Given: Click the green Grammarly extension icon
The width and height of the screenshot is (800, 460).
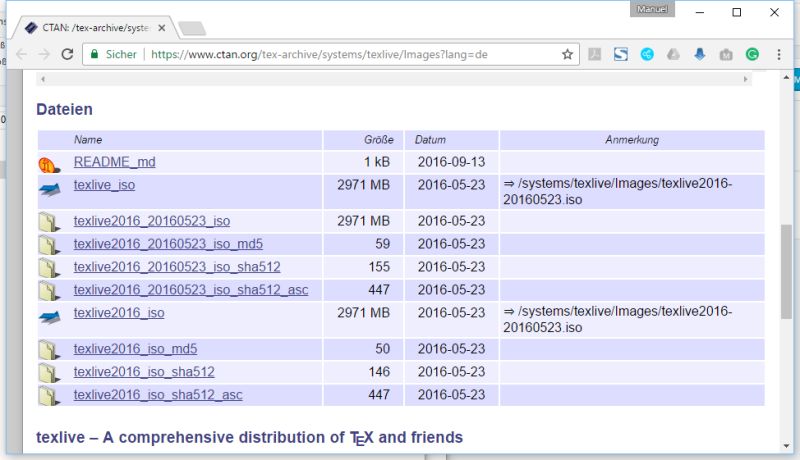Looking at the screenshot, I should point(752,54).
